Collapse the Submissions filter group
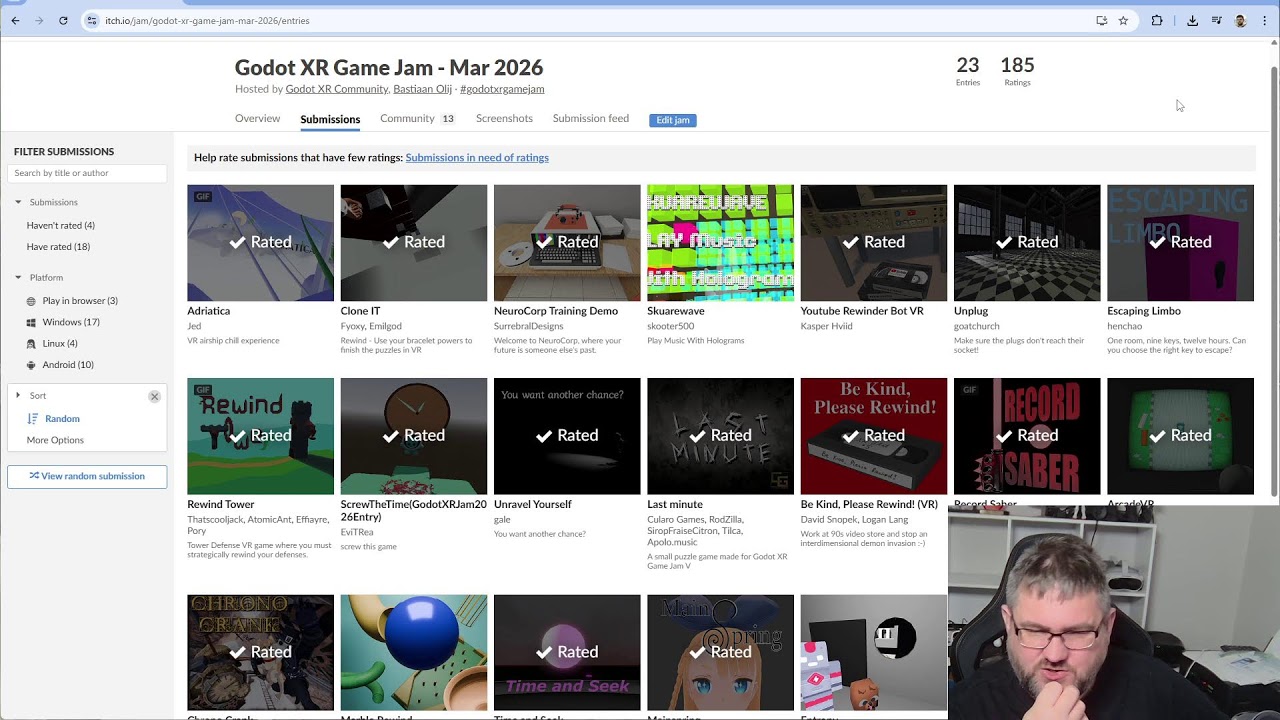Image resolution: width=1280 pixels, height=720 pixels. tap(18, 202)
